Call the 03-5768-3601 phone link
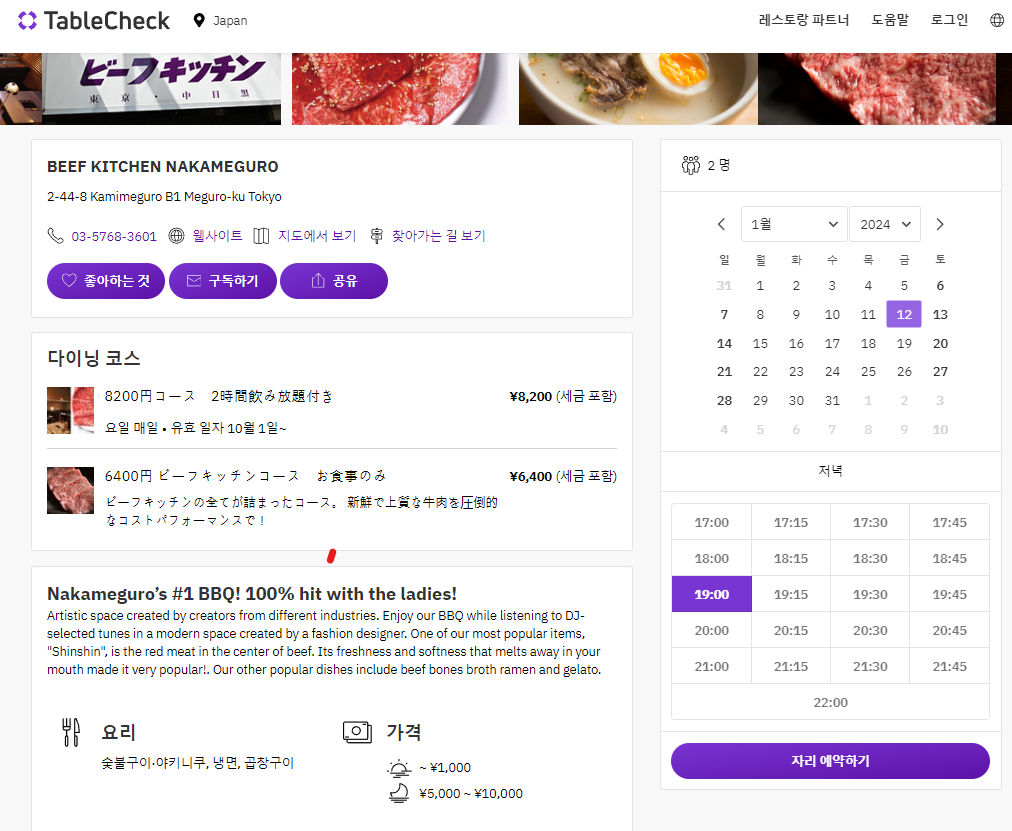The height and width of the screenshot is (831, 1012). click(114, 236)
